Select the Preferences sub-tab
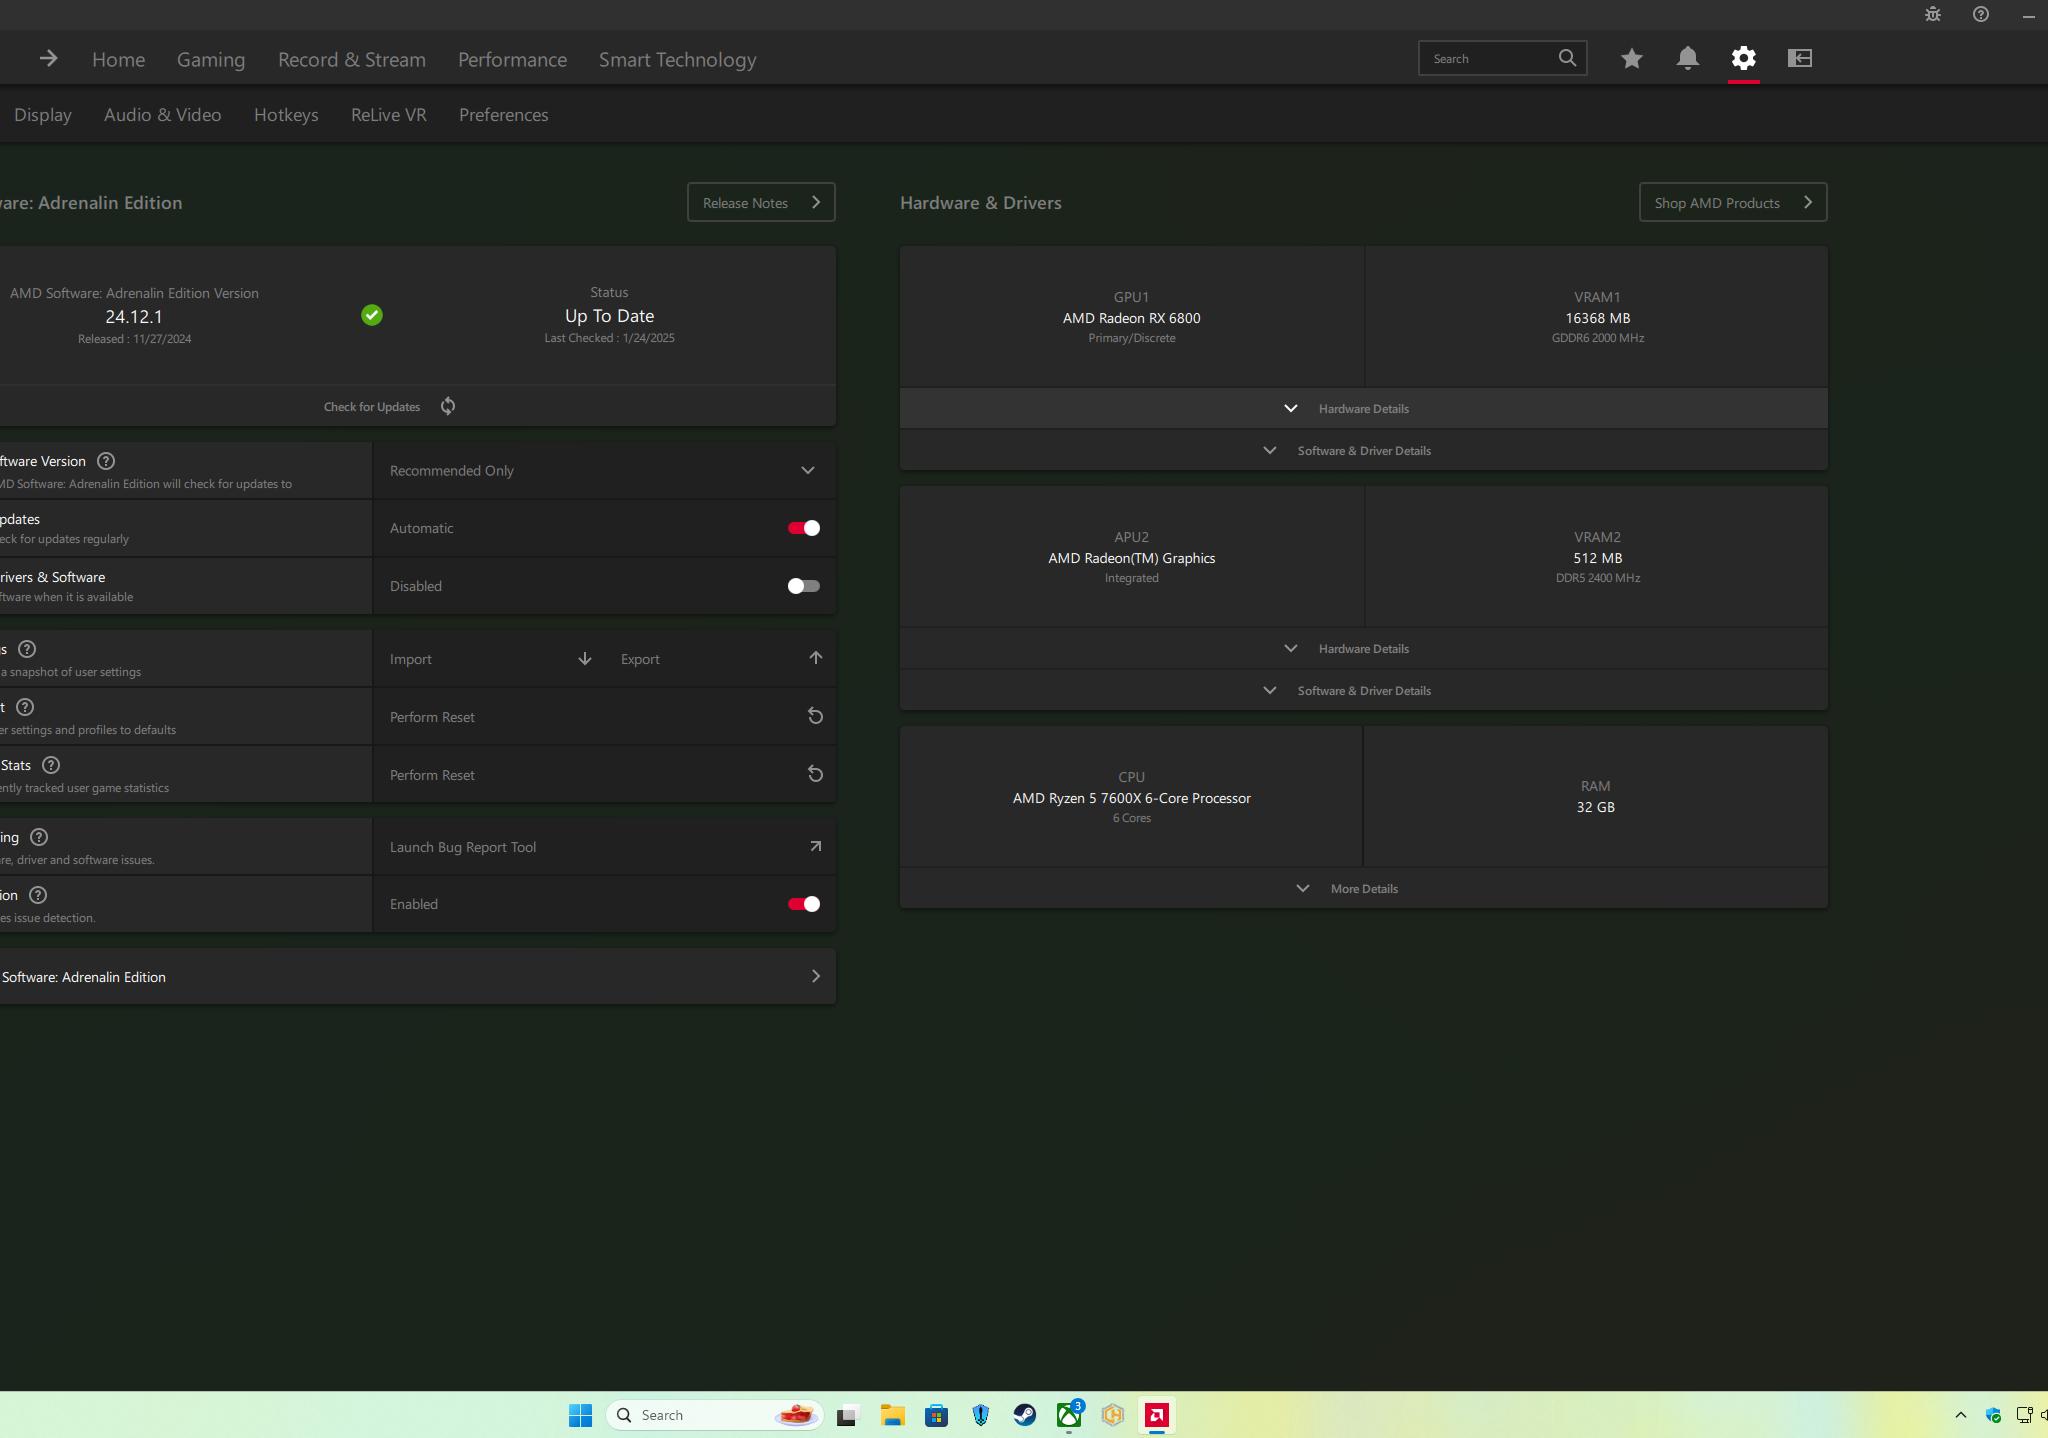The width and height of the screenshot is (2048, 1438). [504, 115]
